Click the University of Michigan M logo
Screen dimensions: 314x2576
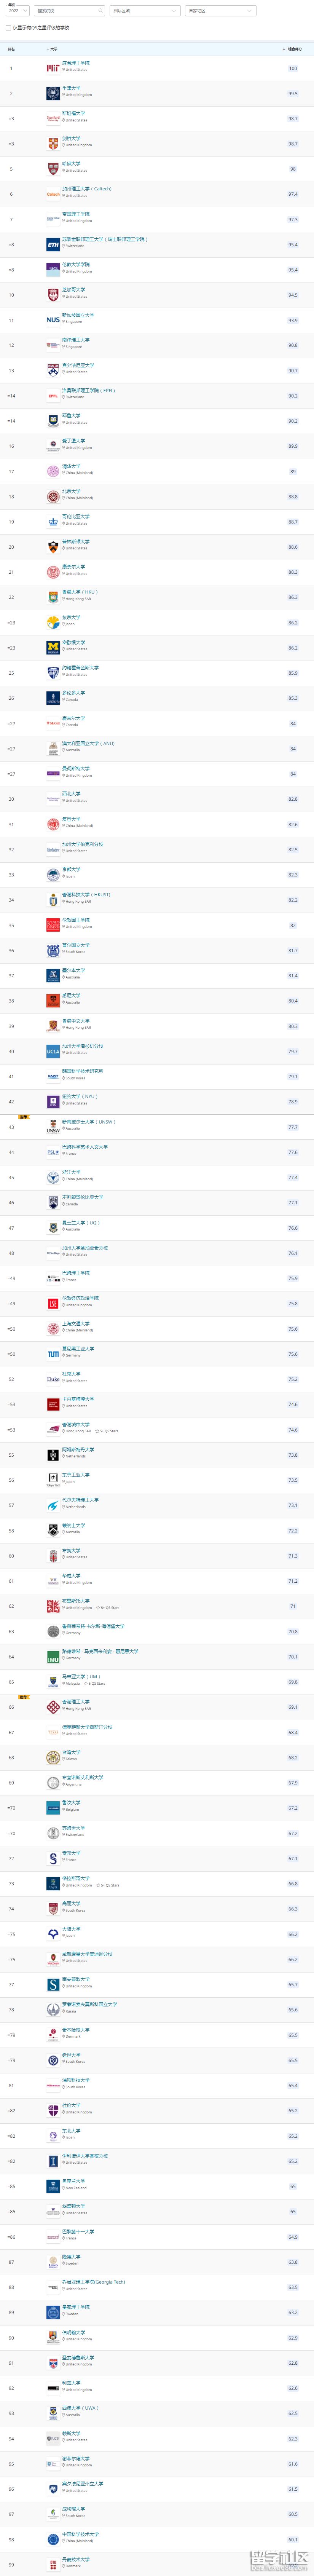click(x=53, y=647)
